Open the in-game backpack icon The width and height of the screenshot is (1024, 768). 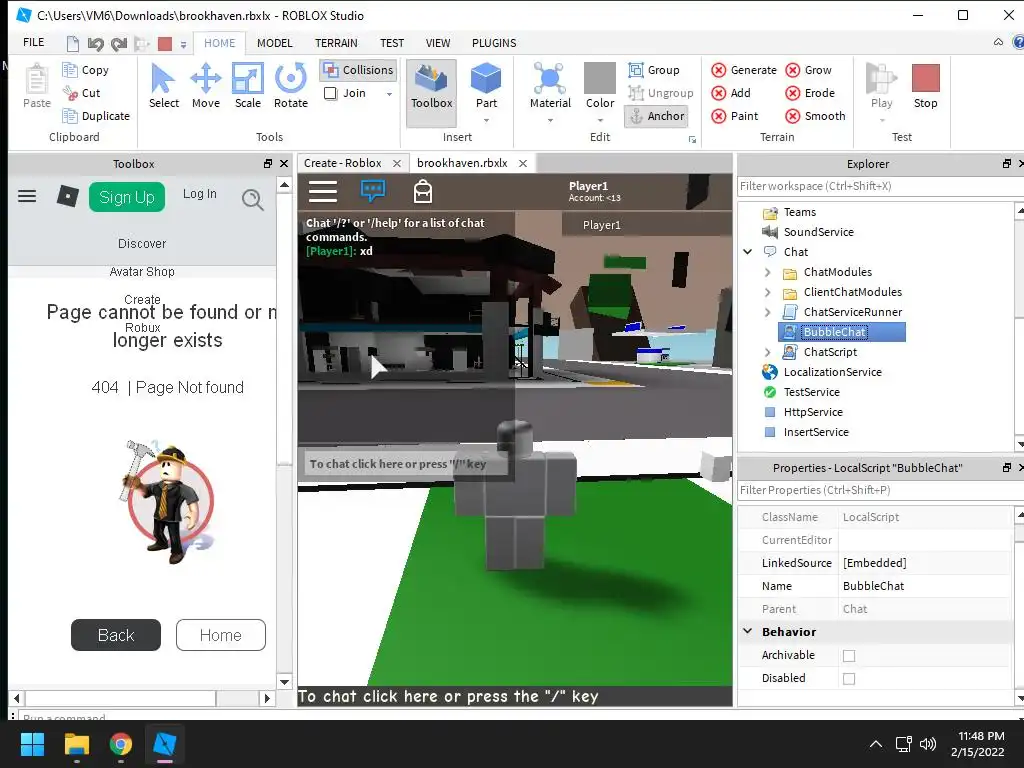[x=423, y=191]
